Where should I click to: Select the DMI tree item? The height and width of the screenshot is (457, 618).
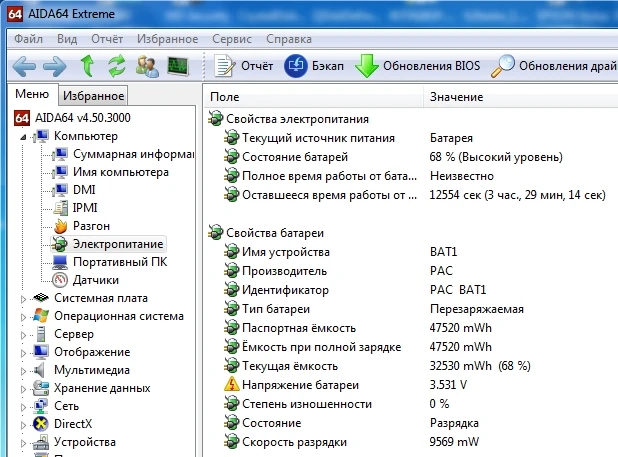(x=84, y=190)
